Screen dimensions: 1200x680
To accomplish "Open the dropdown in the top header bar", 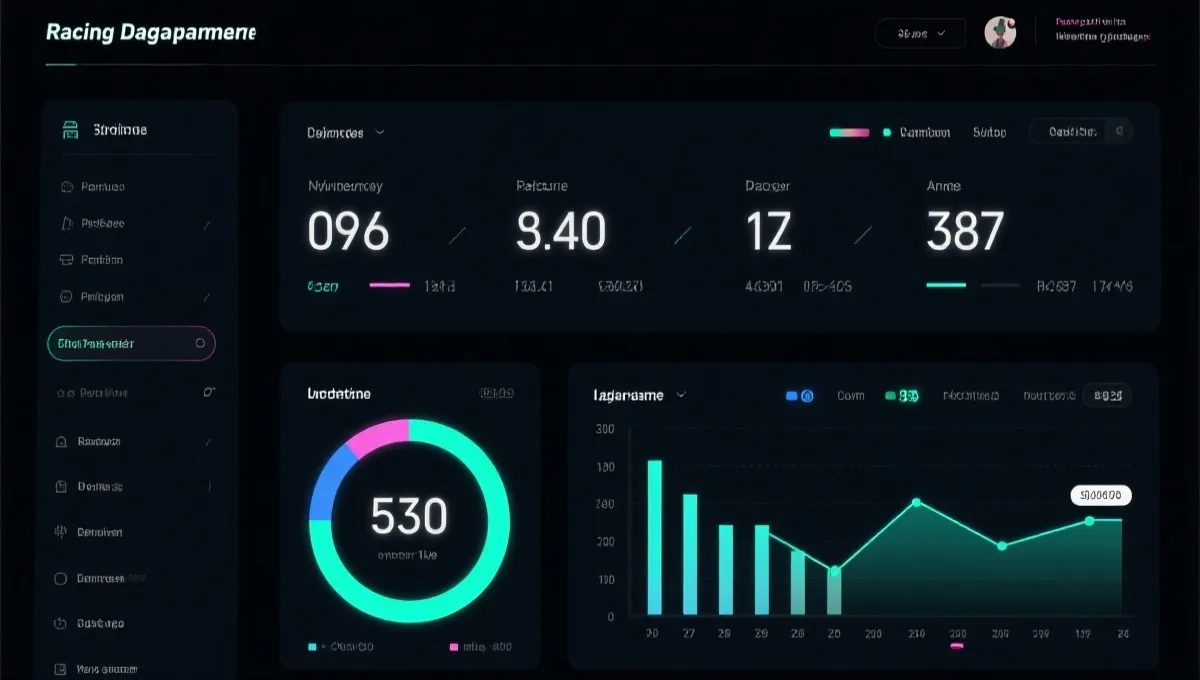I will [x=920, y=33].
